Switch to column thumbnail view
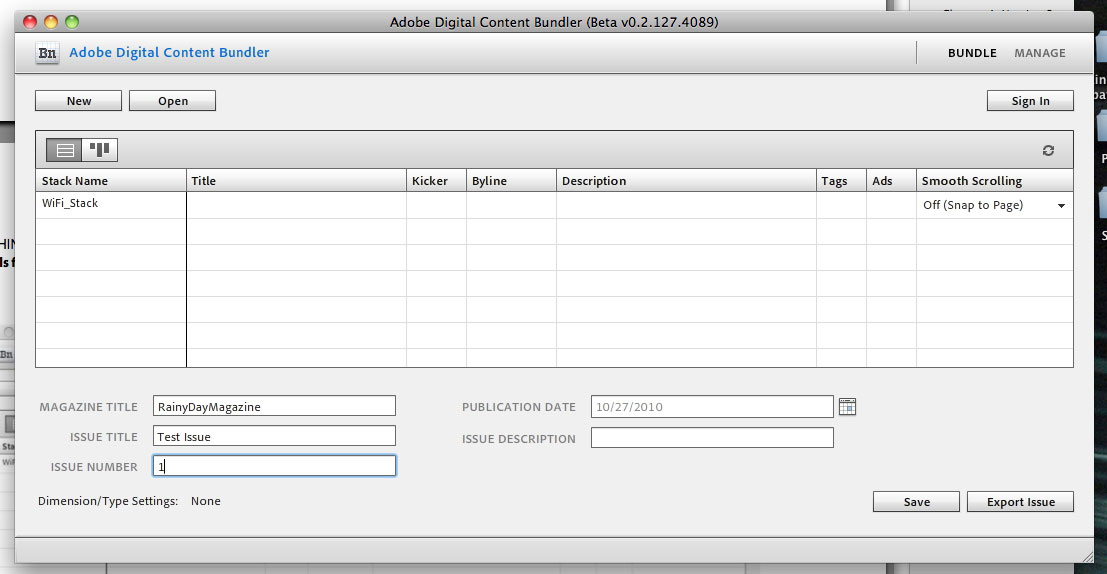 tap(100, 150)
